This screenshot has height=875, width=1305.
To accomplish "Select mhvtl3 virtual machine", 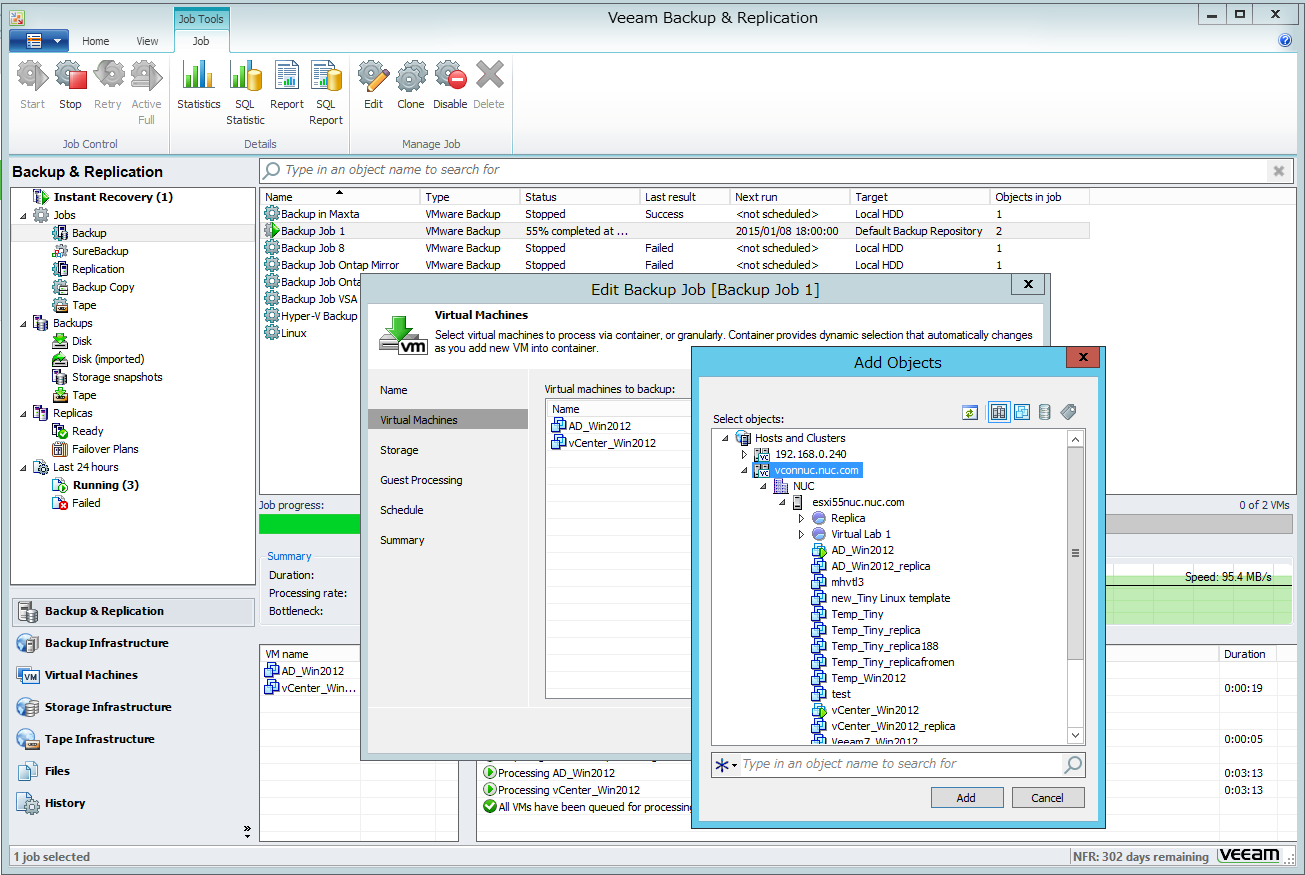I will coord(847,582).
